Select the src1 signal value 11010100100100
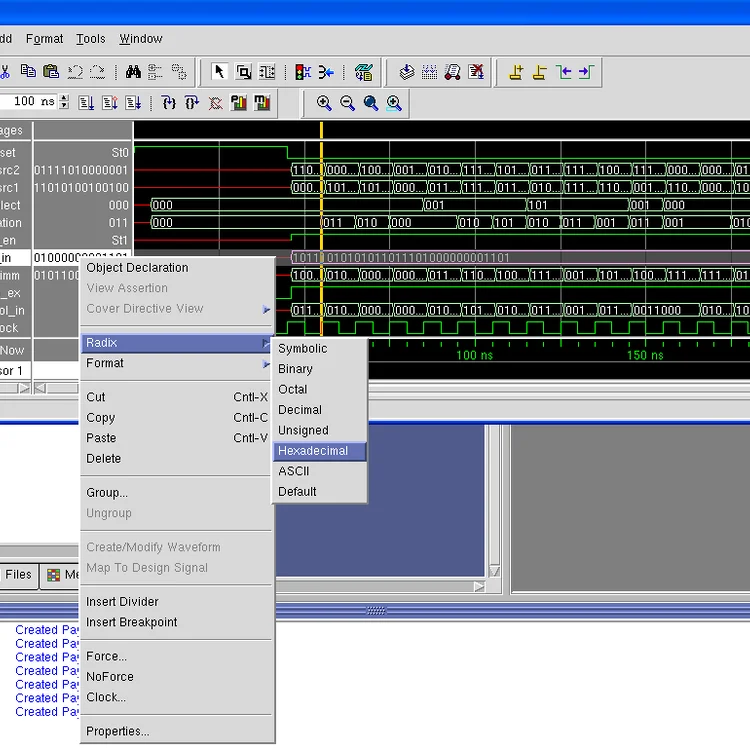 [81, 188]
